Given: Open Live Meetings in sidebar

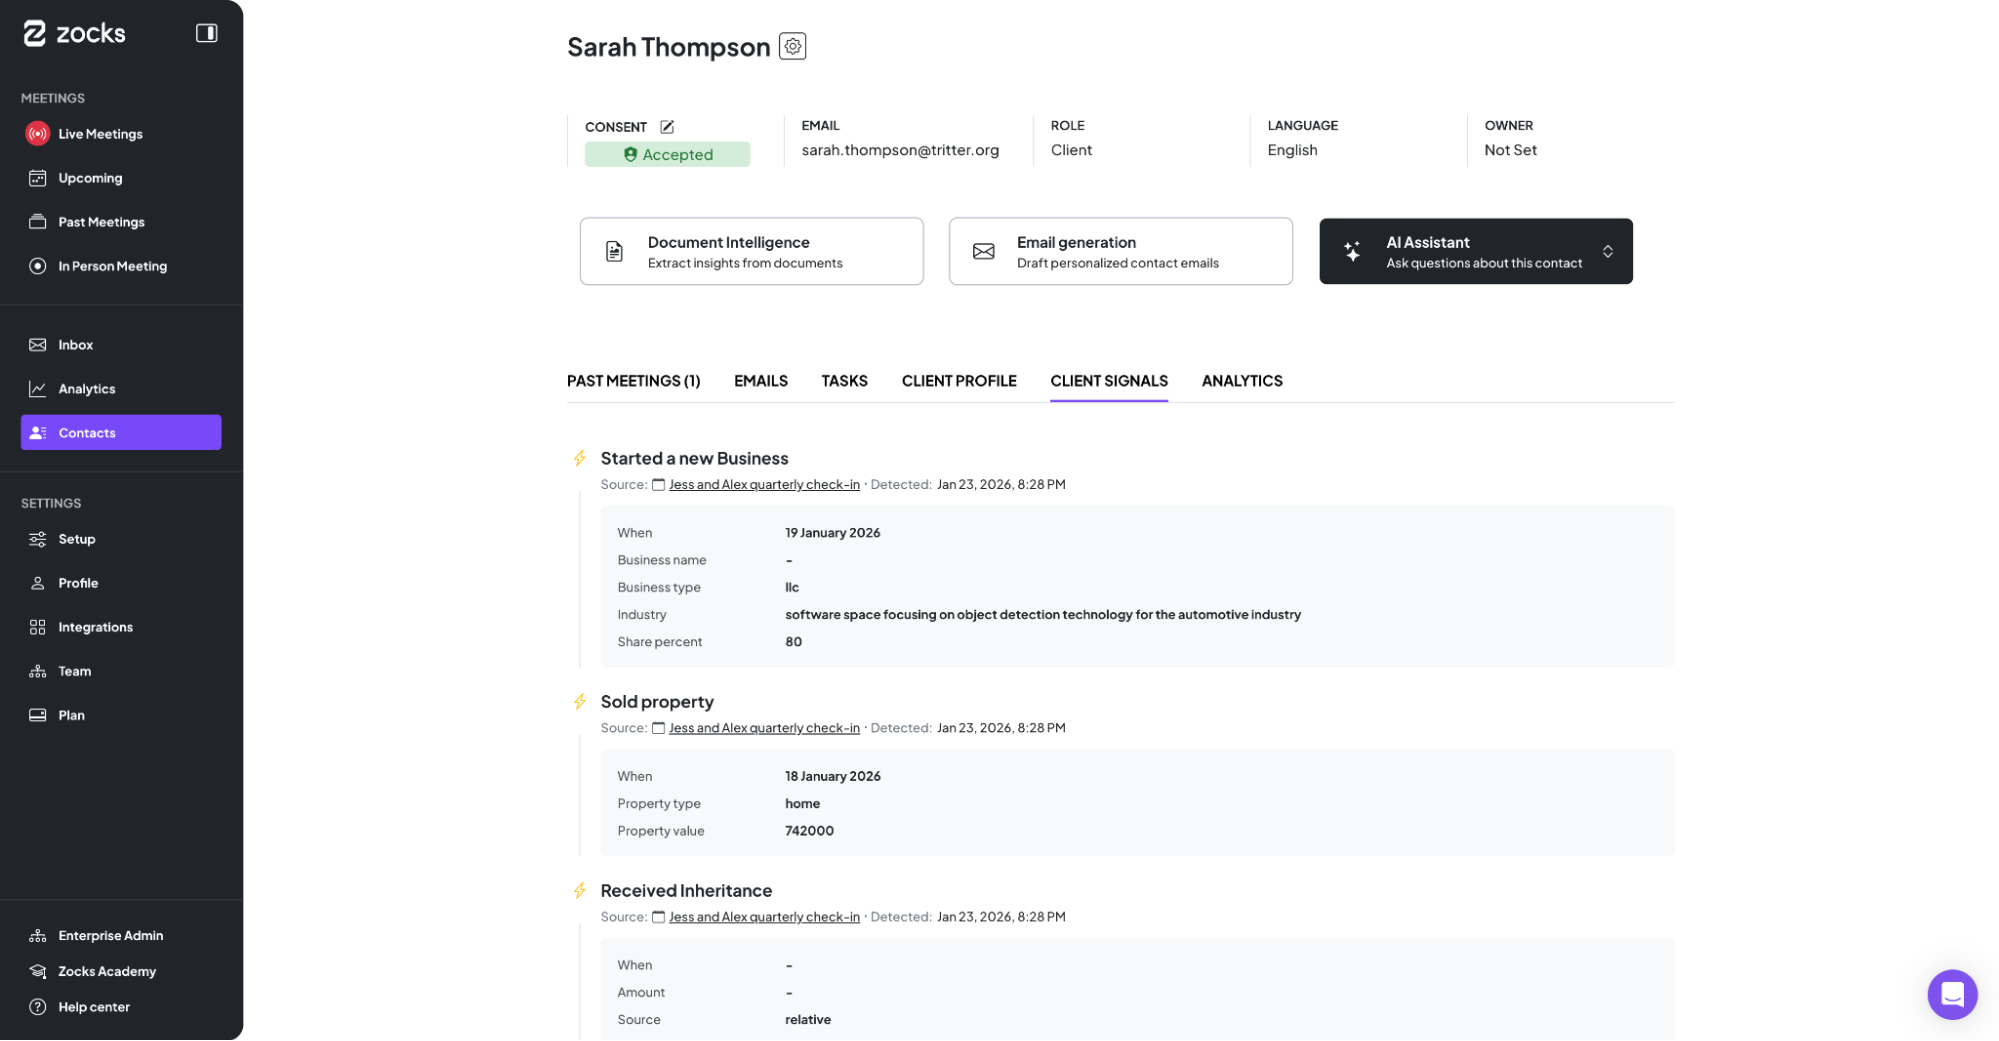Looking at the screenshot, I should coord(100,134).
